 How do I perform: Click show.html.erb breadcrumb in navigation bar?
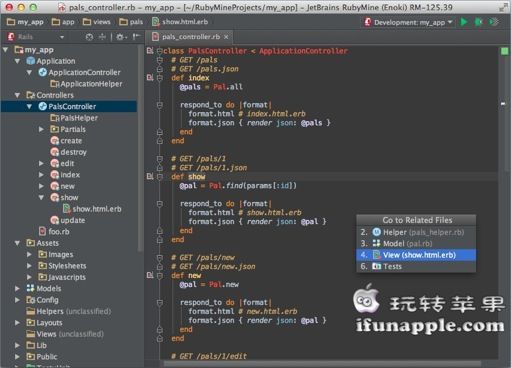click(180, 22)
